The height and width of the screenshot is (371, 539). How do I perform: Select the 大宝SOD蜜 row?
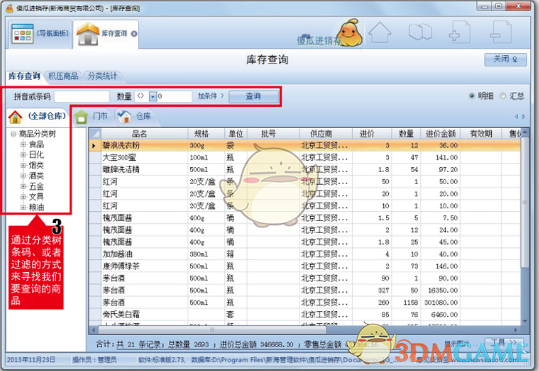tap(305, 157)
